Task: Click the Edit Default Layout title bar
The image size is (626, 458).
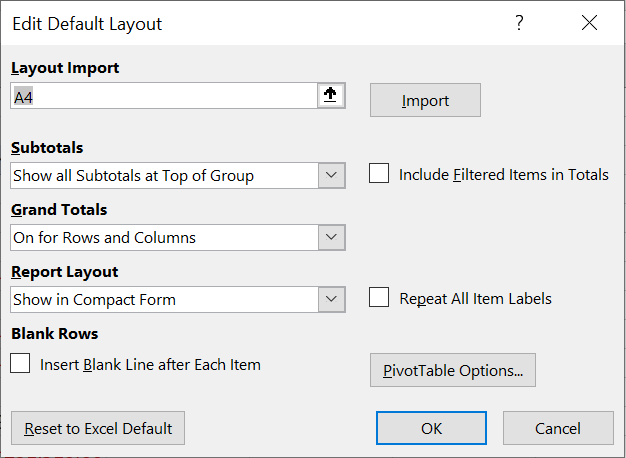Action: 250,23
